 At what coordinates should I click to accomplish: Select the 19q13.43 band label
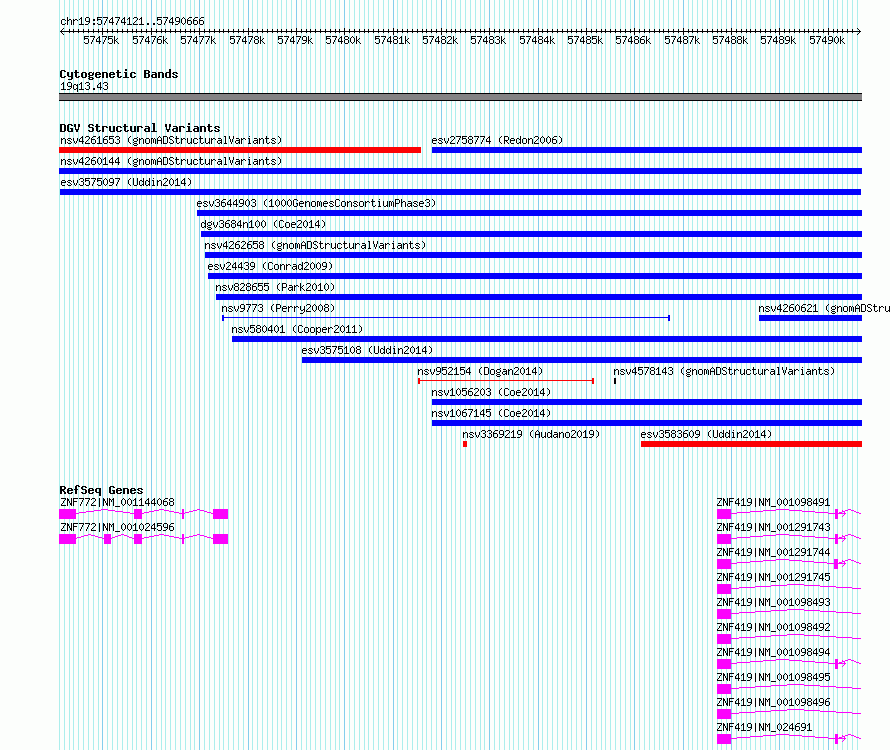(x=84, y=86)
